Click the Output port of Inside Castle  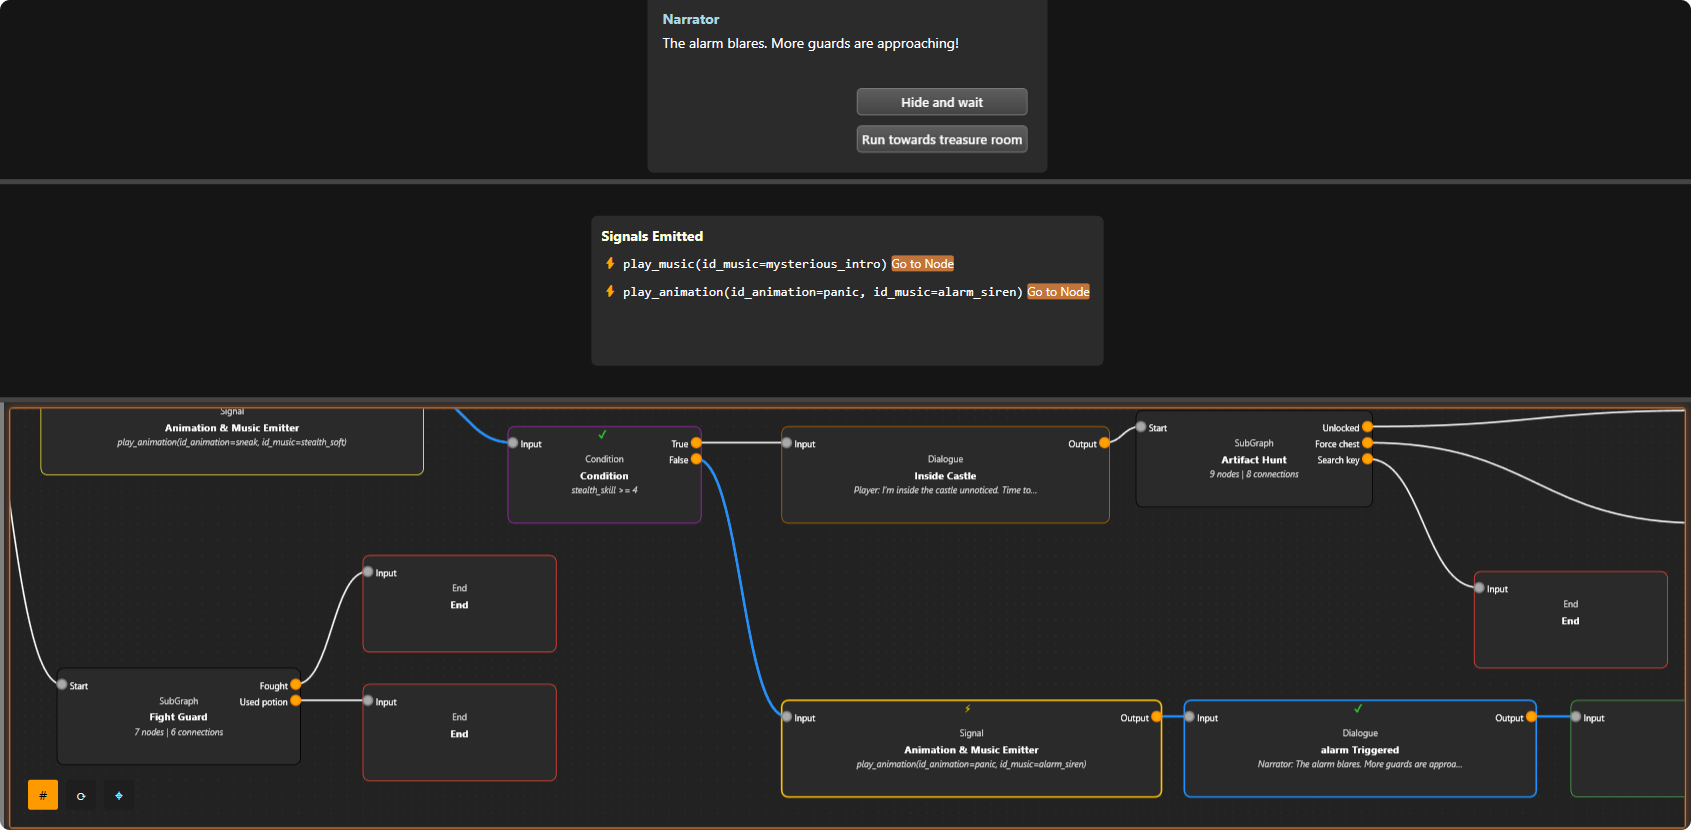pos(1104,443)
